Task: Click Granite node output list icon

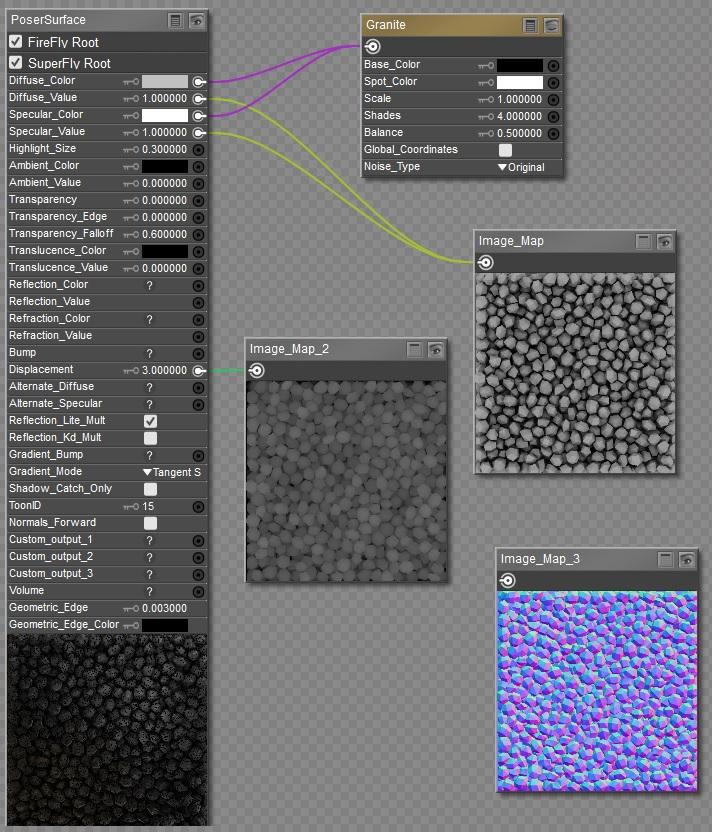Action: click(x=530, y=25)
